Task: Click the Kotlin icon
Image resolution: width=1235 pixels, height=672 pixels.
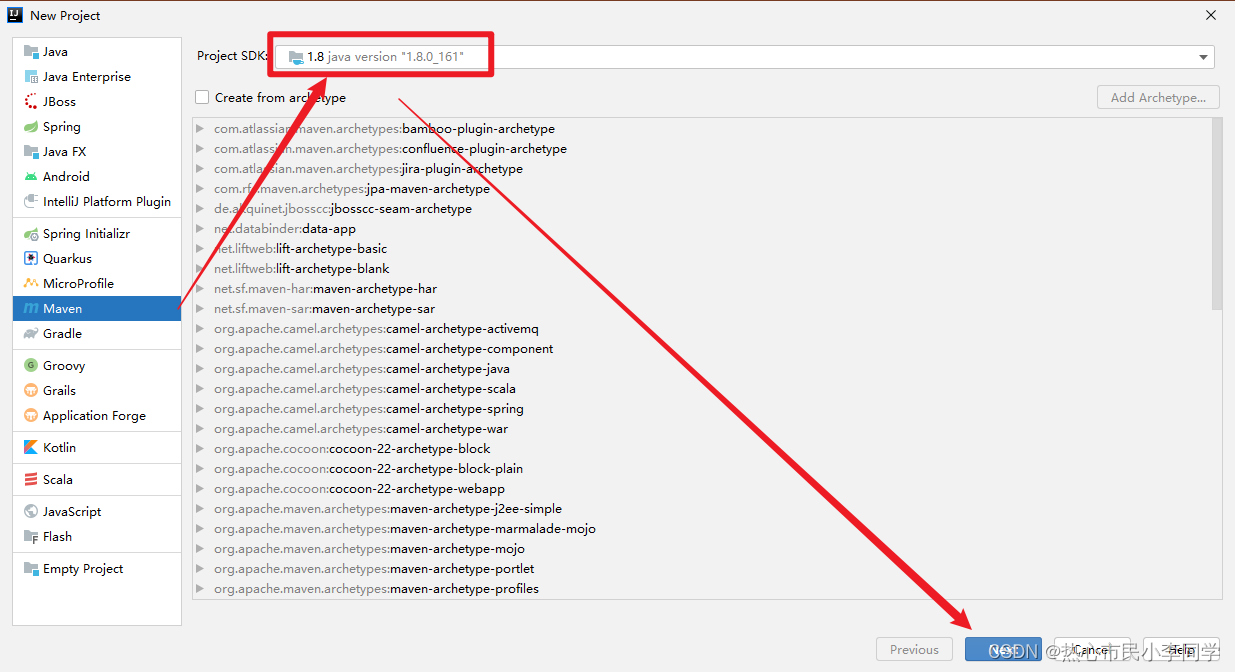Action: tap(31, 447)
